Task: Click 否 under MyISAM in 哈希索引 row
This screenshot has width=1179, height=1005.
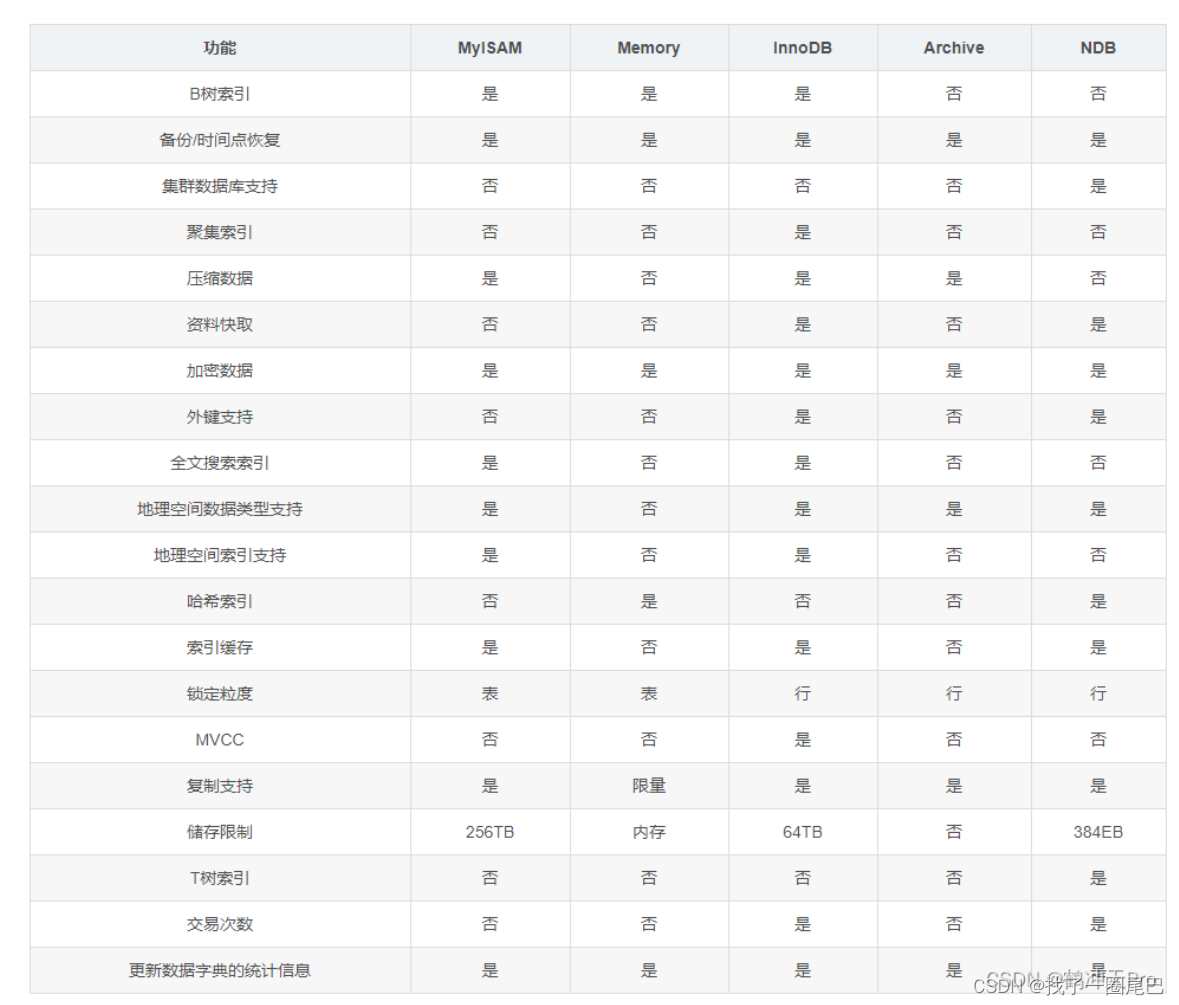Action: point(489,601)
